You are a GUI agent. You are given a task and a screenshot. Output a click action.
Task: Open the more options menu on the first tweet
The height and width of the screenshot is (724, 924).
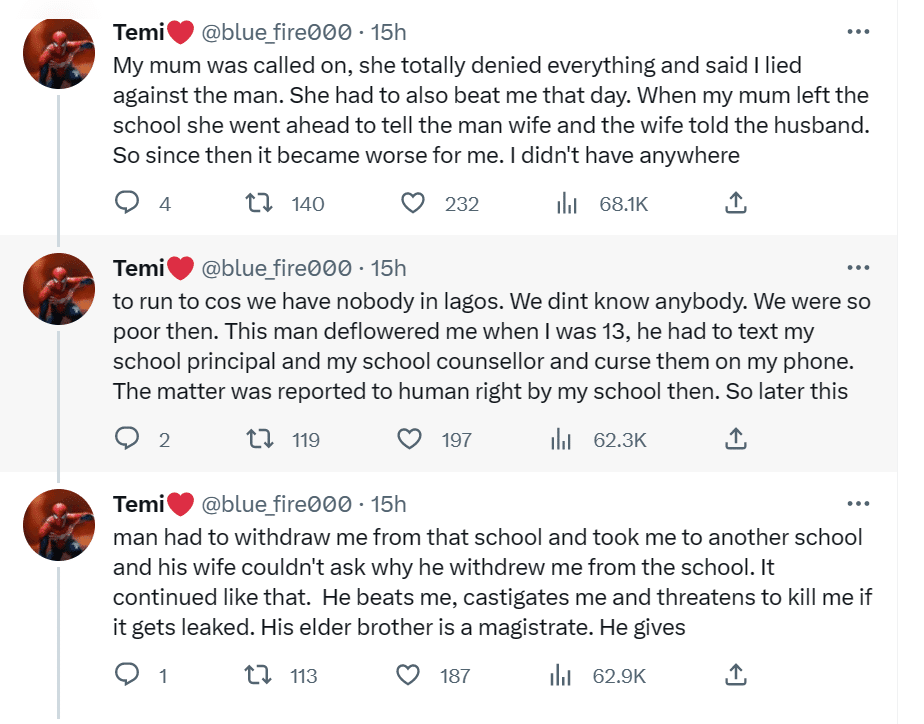click(858, 31)
